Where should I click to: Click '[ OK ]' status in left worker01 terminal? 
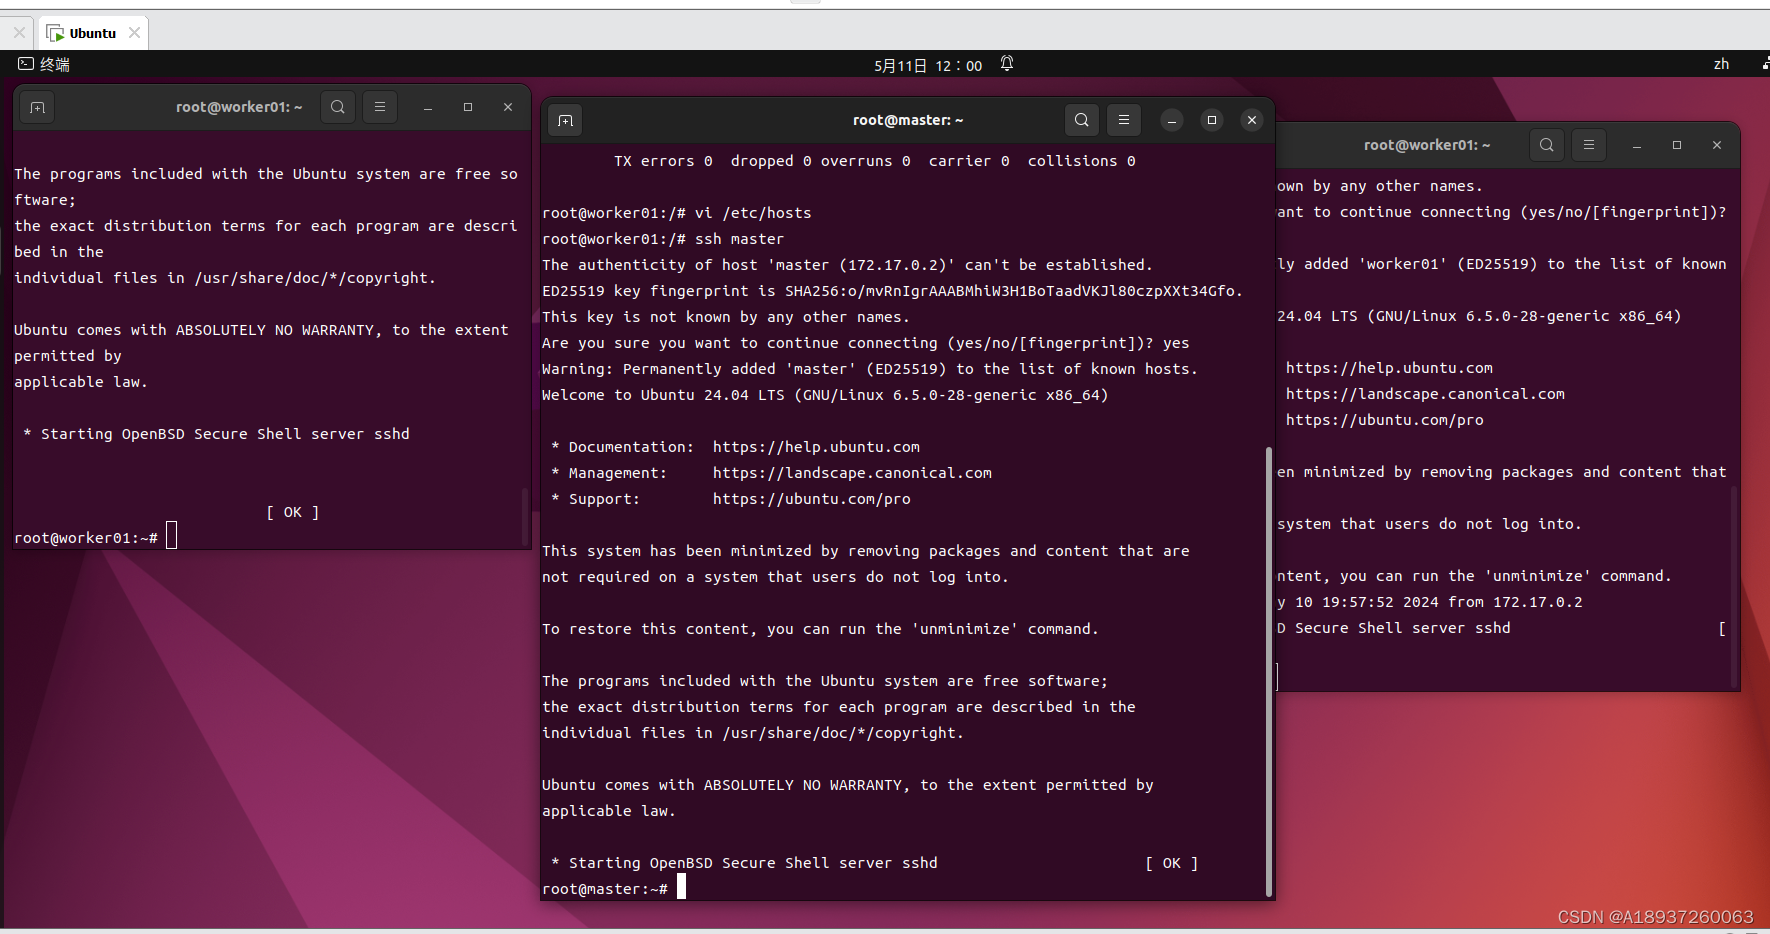point(292,512)
